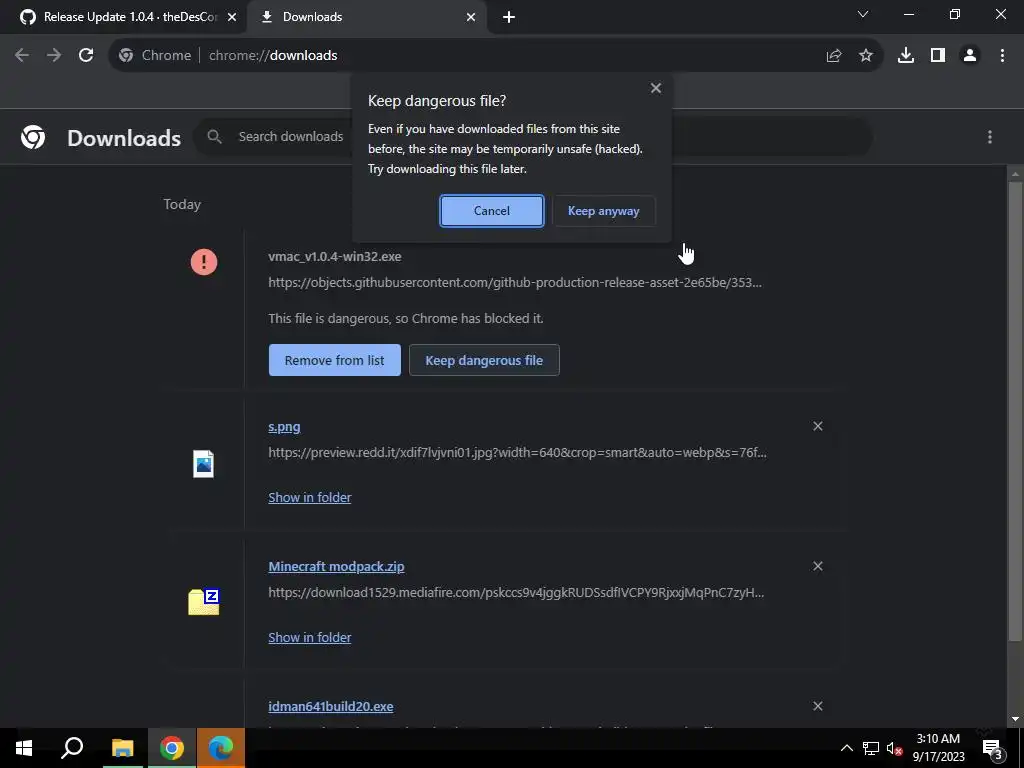The width and height of the screenshot is (1024, 768).
Task: Open the s.png download link
Action: point(284,426)
